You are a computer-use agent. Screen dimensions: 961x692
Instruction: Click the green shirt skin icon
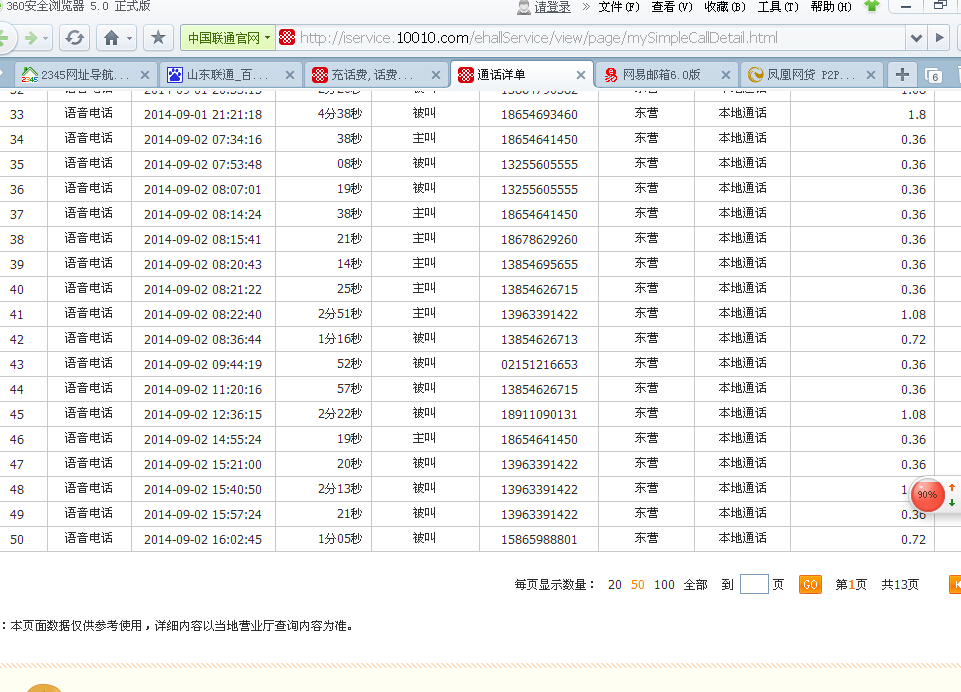872,7
